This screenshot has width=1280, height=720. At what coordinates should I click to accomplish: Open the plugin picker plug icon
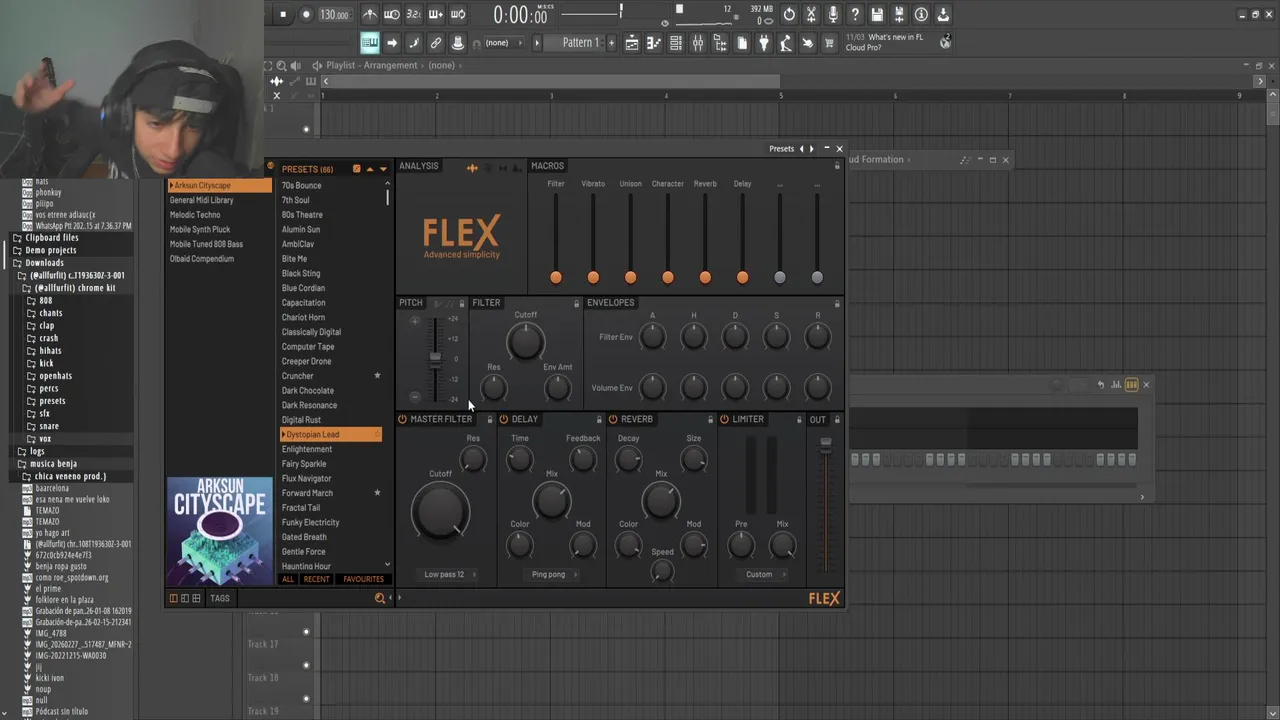pos(764,43)
